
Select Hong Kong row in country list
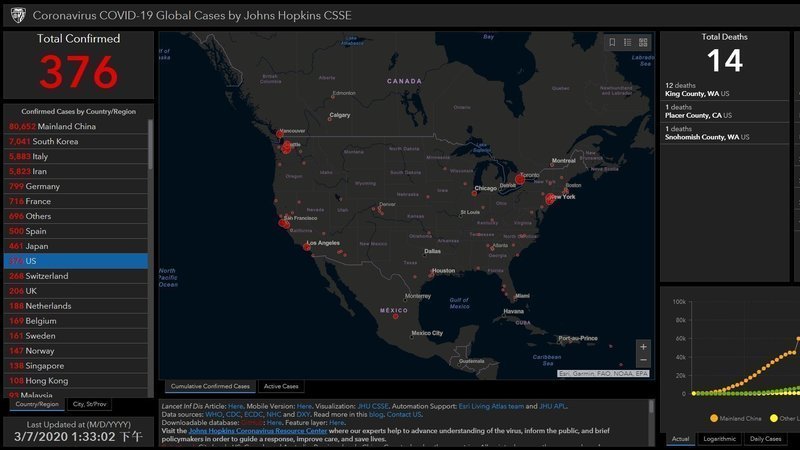76,381
